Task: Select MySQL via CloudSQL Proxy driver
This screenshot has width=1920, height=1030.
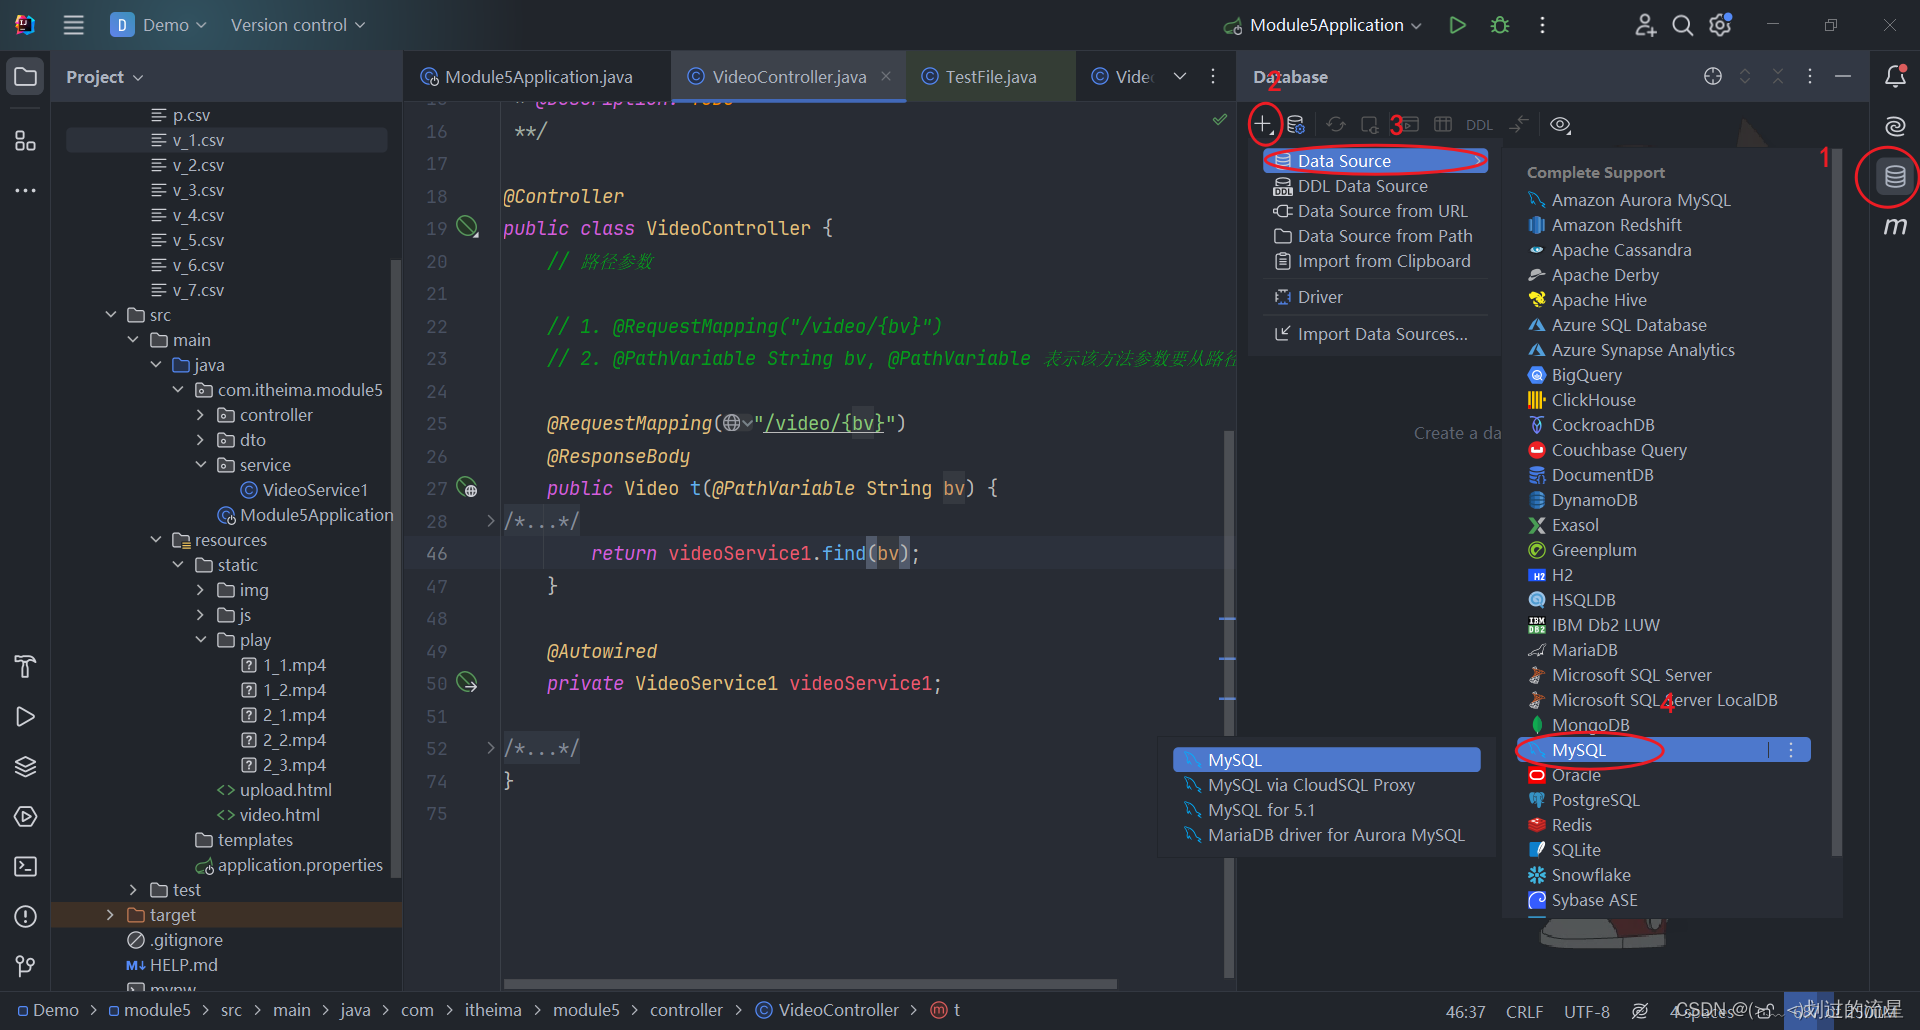Action: point(1327,785)
